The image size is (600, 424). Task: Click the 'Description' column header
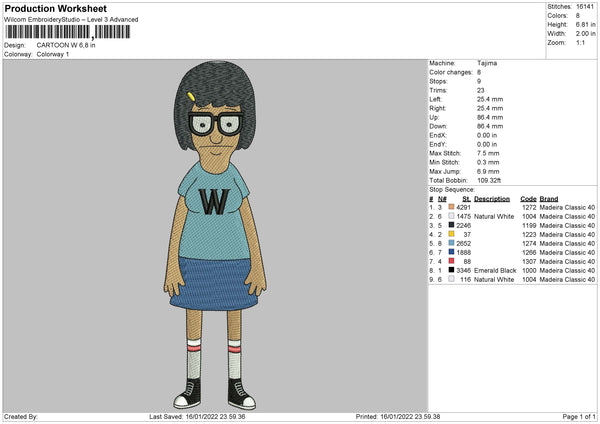click(x=492, y=199)
